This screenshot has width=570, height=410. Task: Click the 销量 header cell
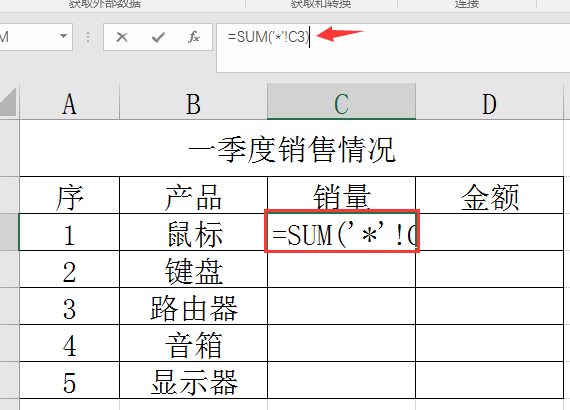coord(341,196)
